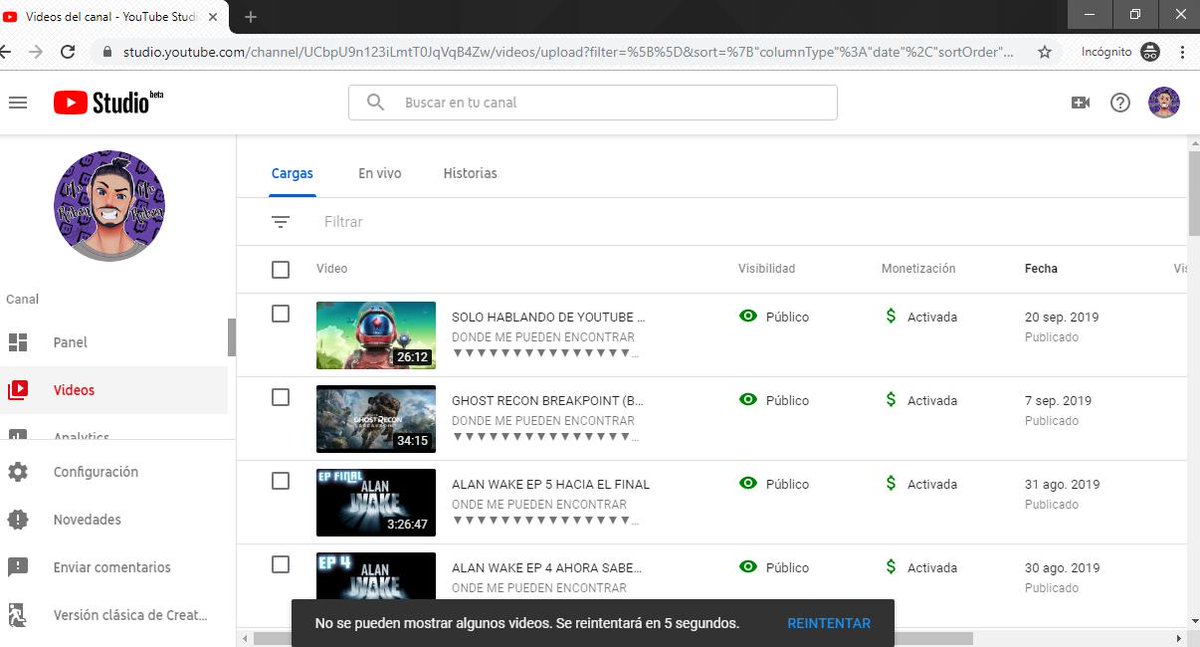Click monetization dollar icon for Alan Wake EP 5
1200x647 pixels.
pos(890,483)
